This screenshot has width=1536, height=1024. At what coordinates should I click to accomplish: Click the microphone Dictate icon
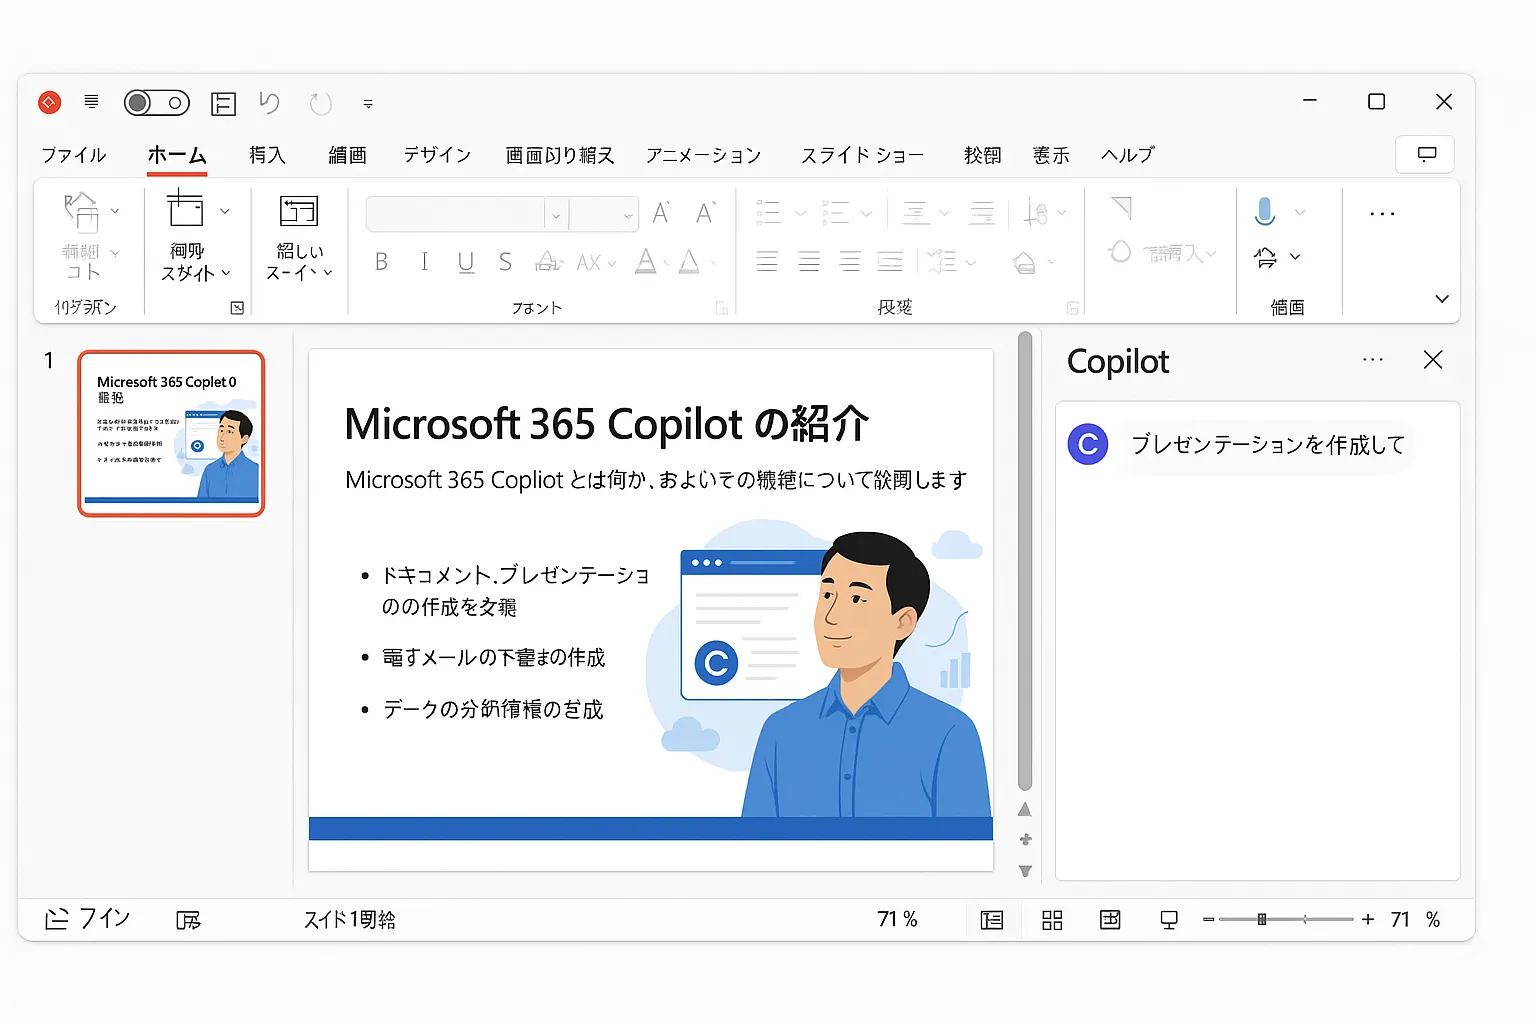point(1265,211)
